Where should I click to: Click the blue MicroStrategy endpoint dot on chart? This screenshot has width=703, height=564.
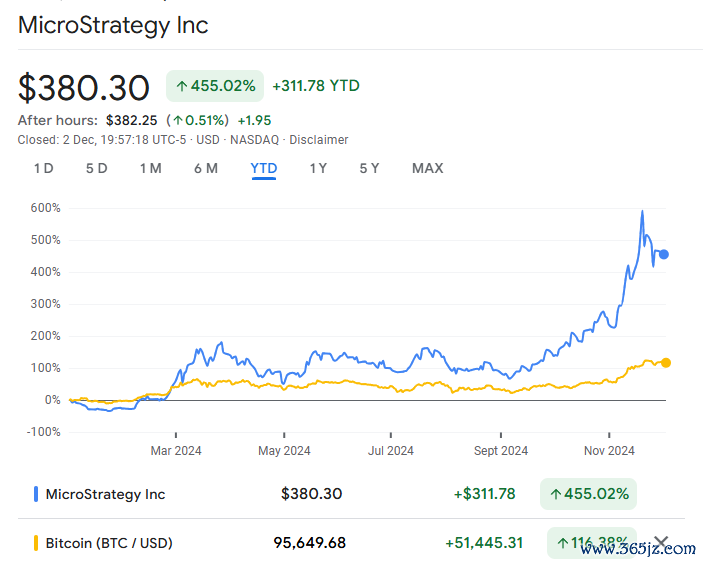tap(664, 254)
